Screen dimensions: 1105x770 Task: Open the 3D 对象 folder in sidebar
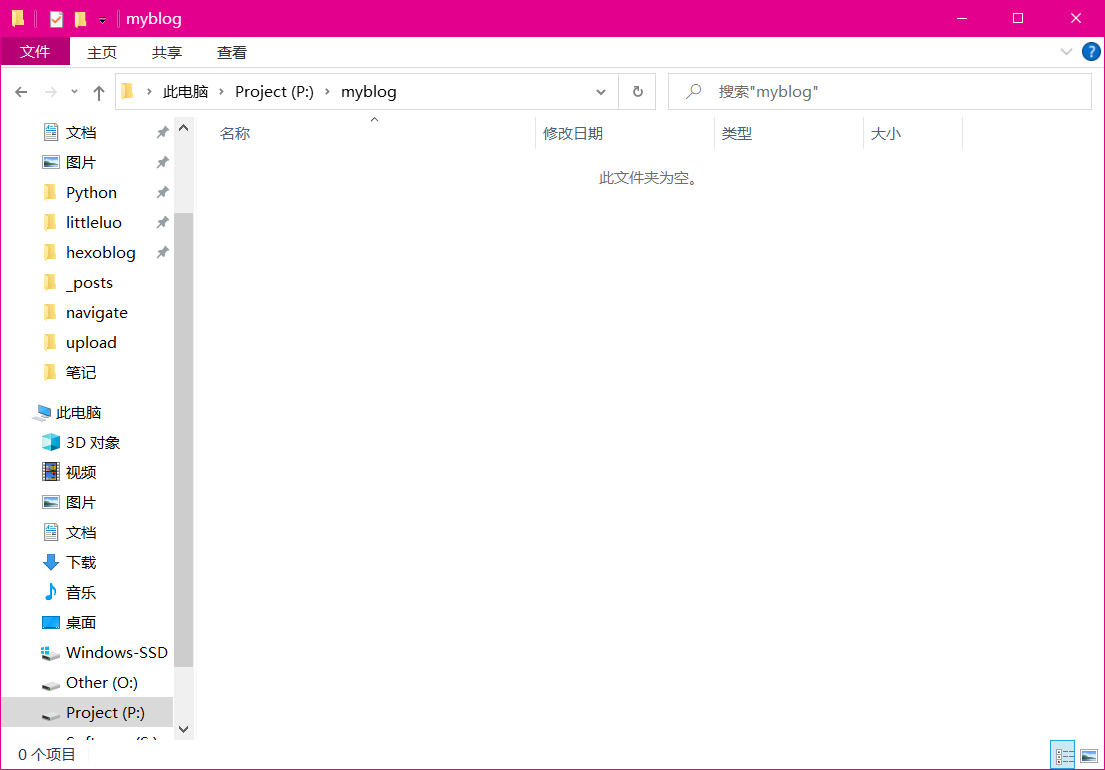[x=92, y=442]
